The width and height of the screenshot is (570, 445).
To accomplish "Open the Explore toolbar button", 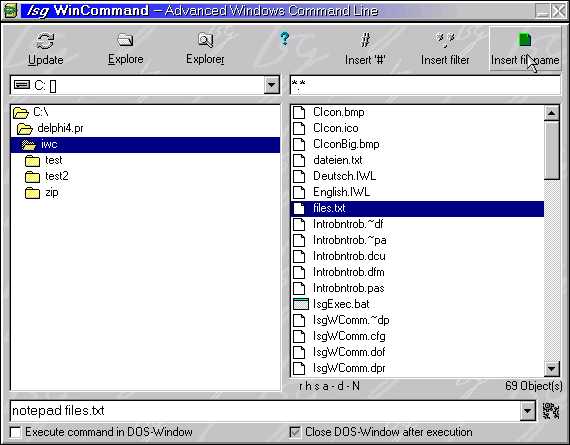I will (125, 49).
